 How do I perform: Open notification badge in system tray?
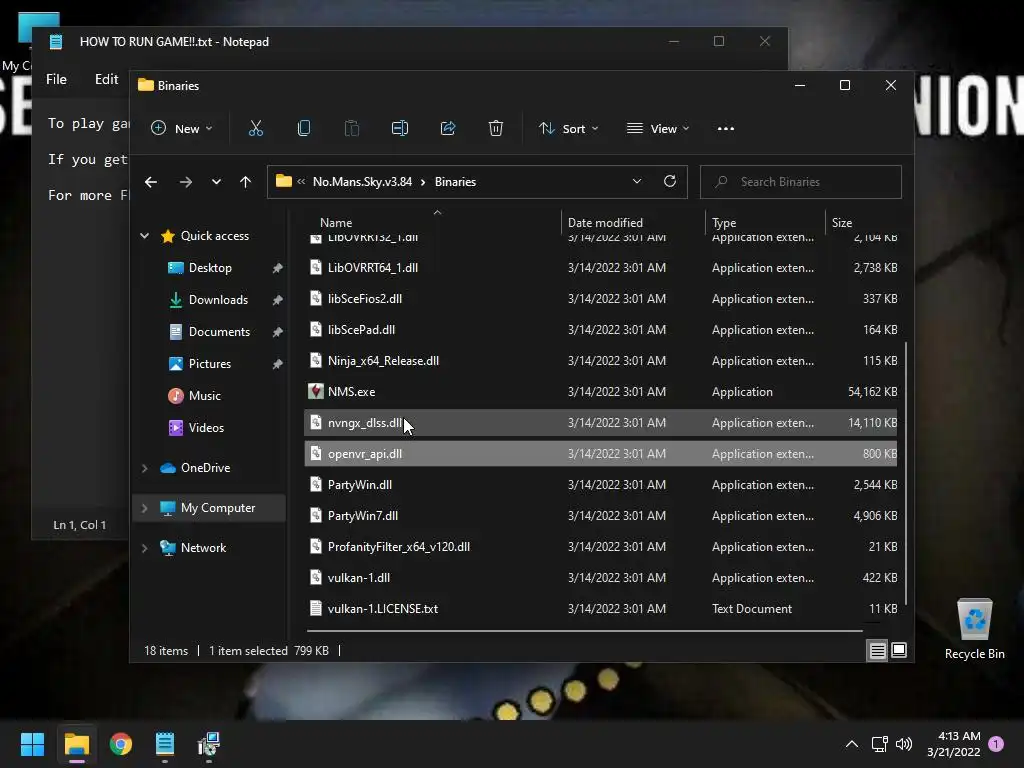tap(996, 744)
